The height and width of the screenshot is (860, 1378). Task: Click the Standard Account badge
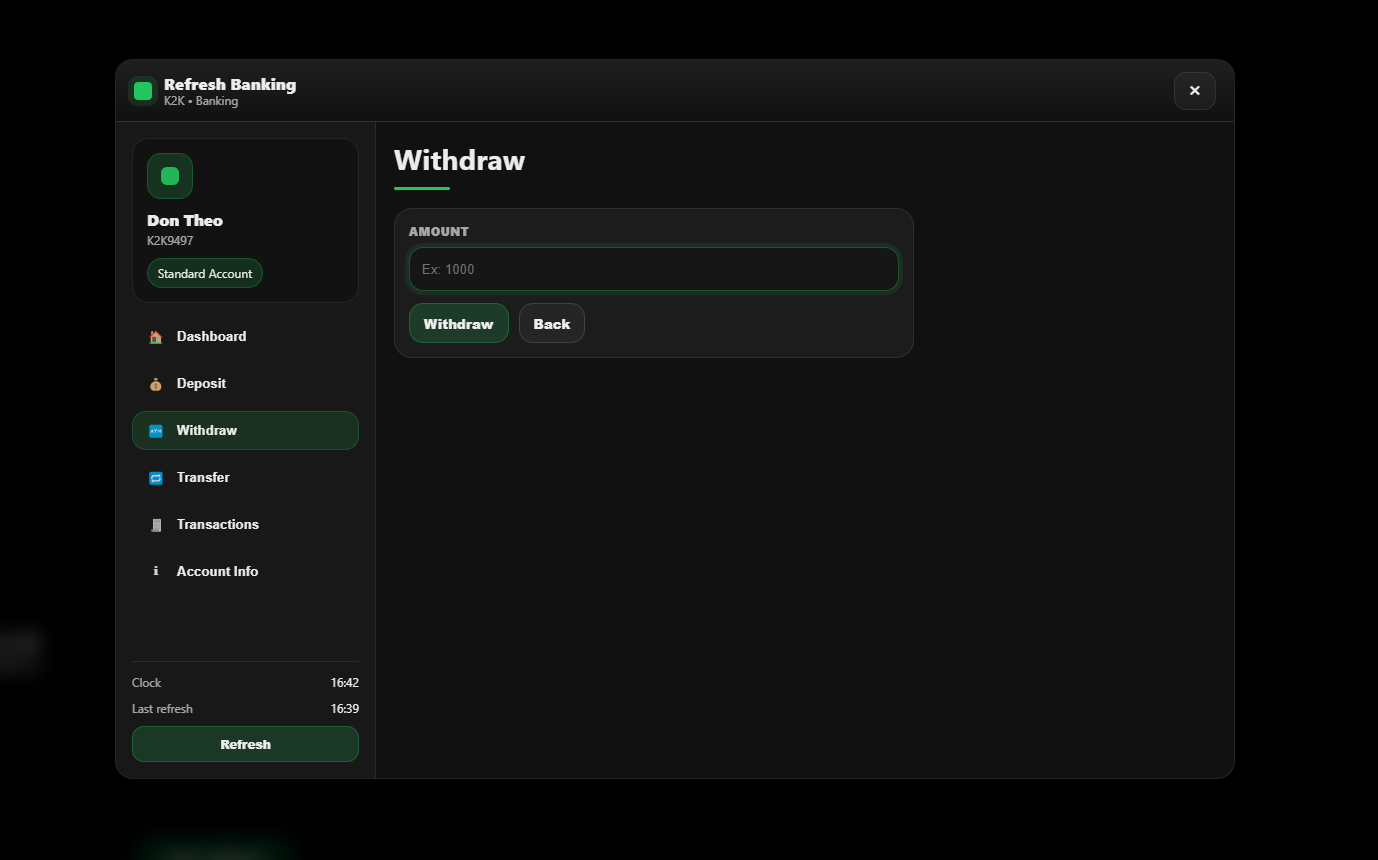tap(205, 273)
